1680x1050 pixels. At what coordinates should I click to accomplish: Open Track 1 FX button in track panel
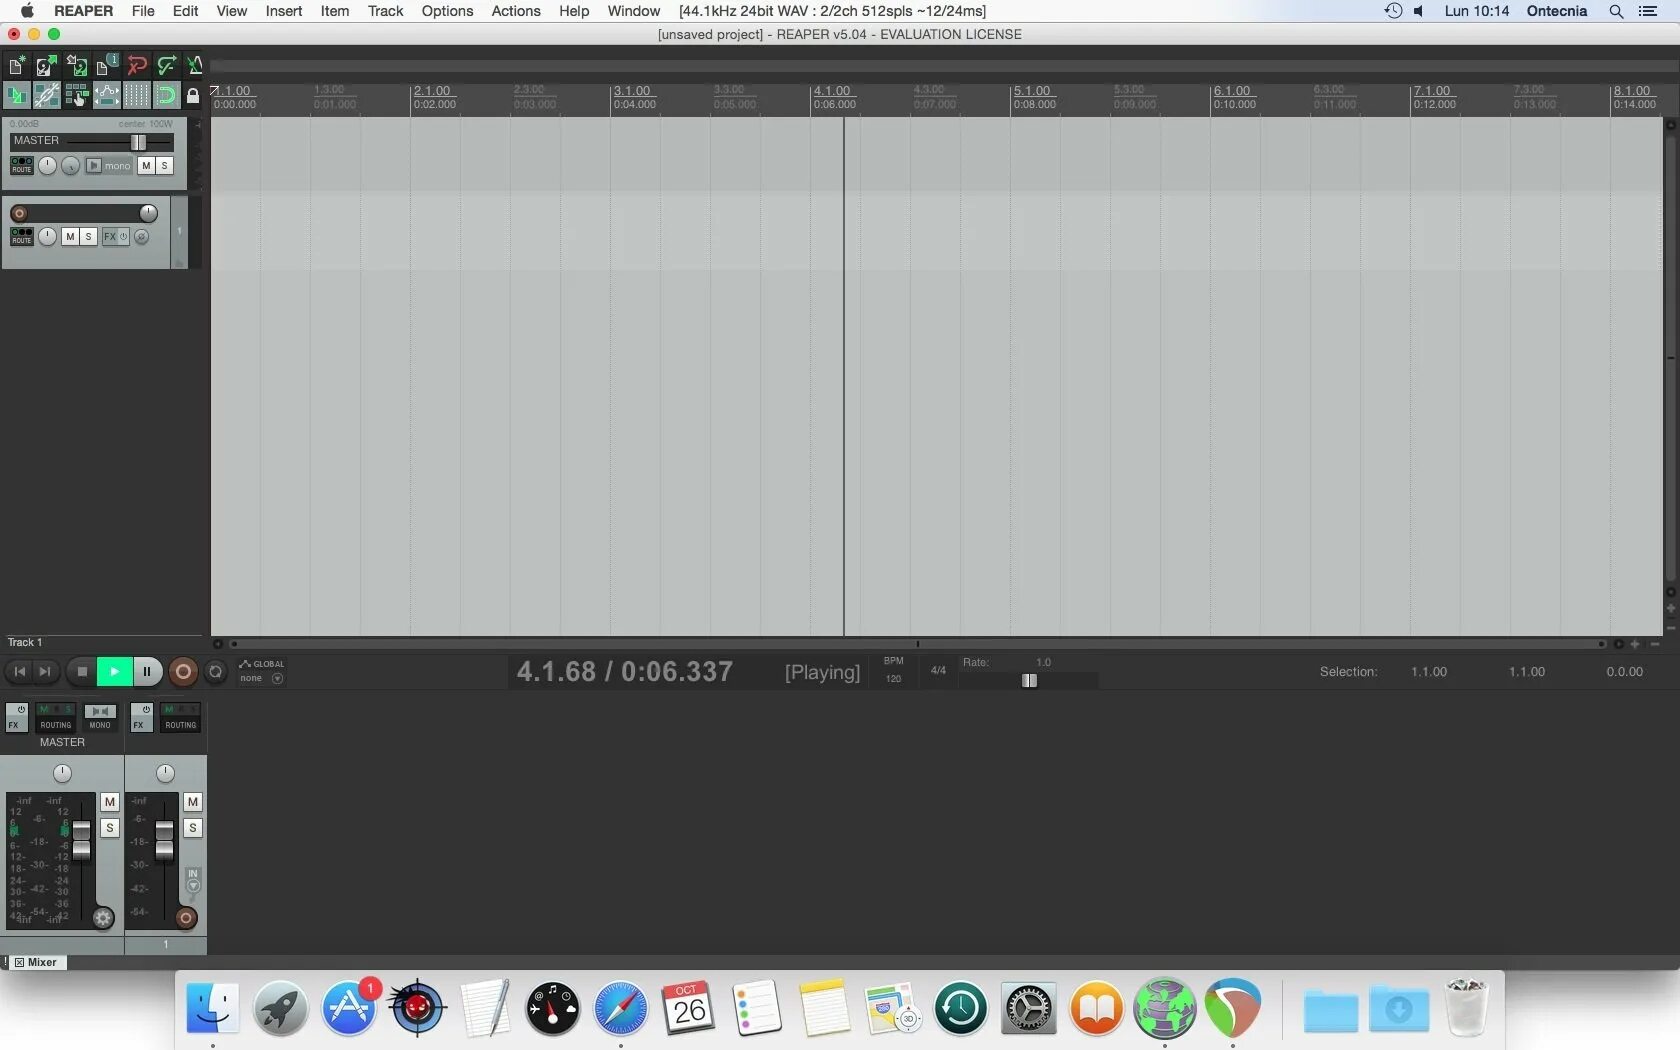tap(110, 237)
